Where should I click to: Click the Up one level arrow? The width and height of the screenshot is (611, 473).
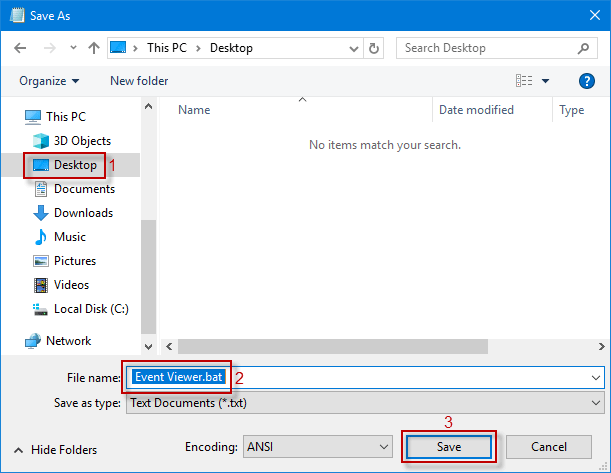pyautogui.click(x=93, y=48)
